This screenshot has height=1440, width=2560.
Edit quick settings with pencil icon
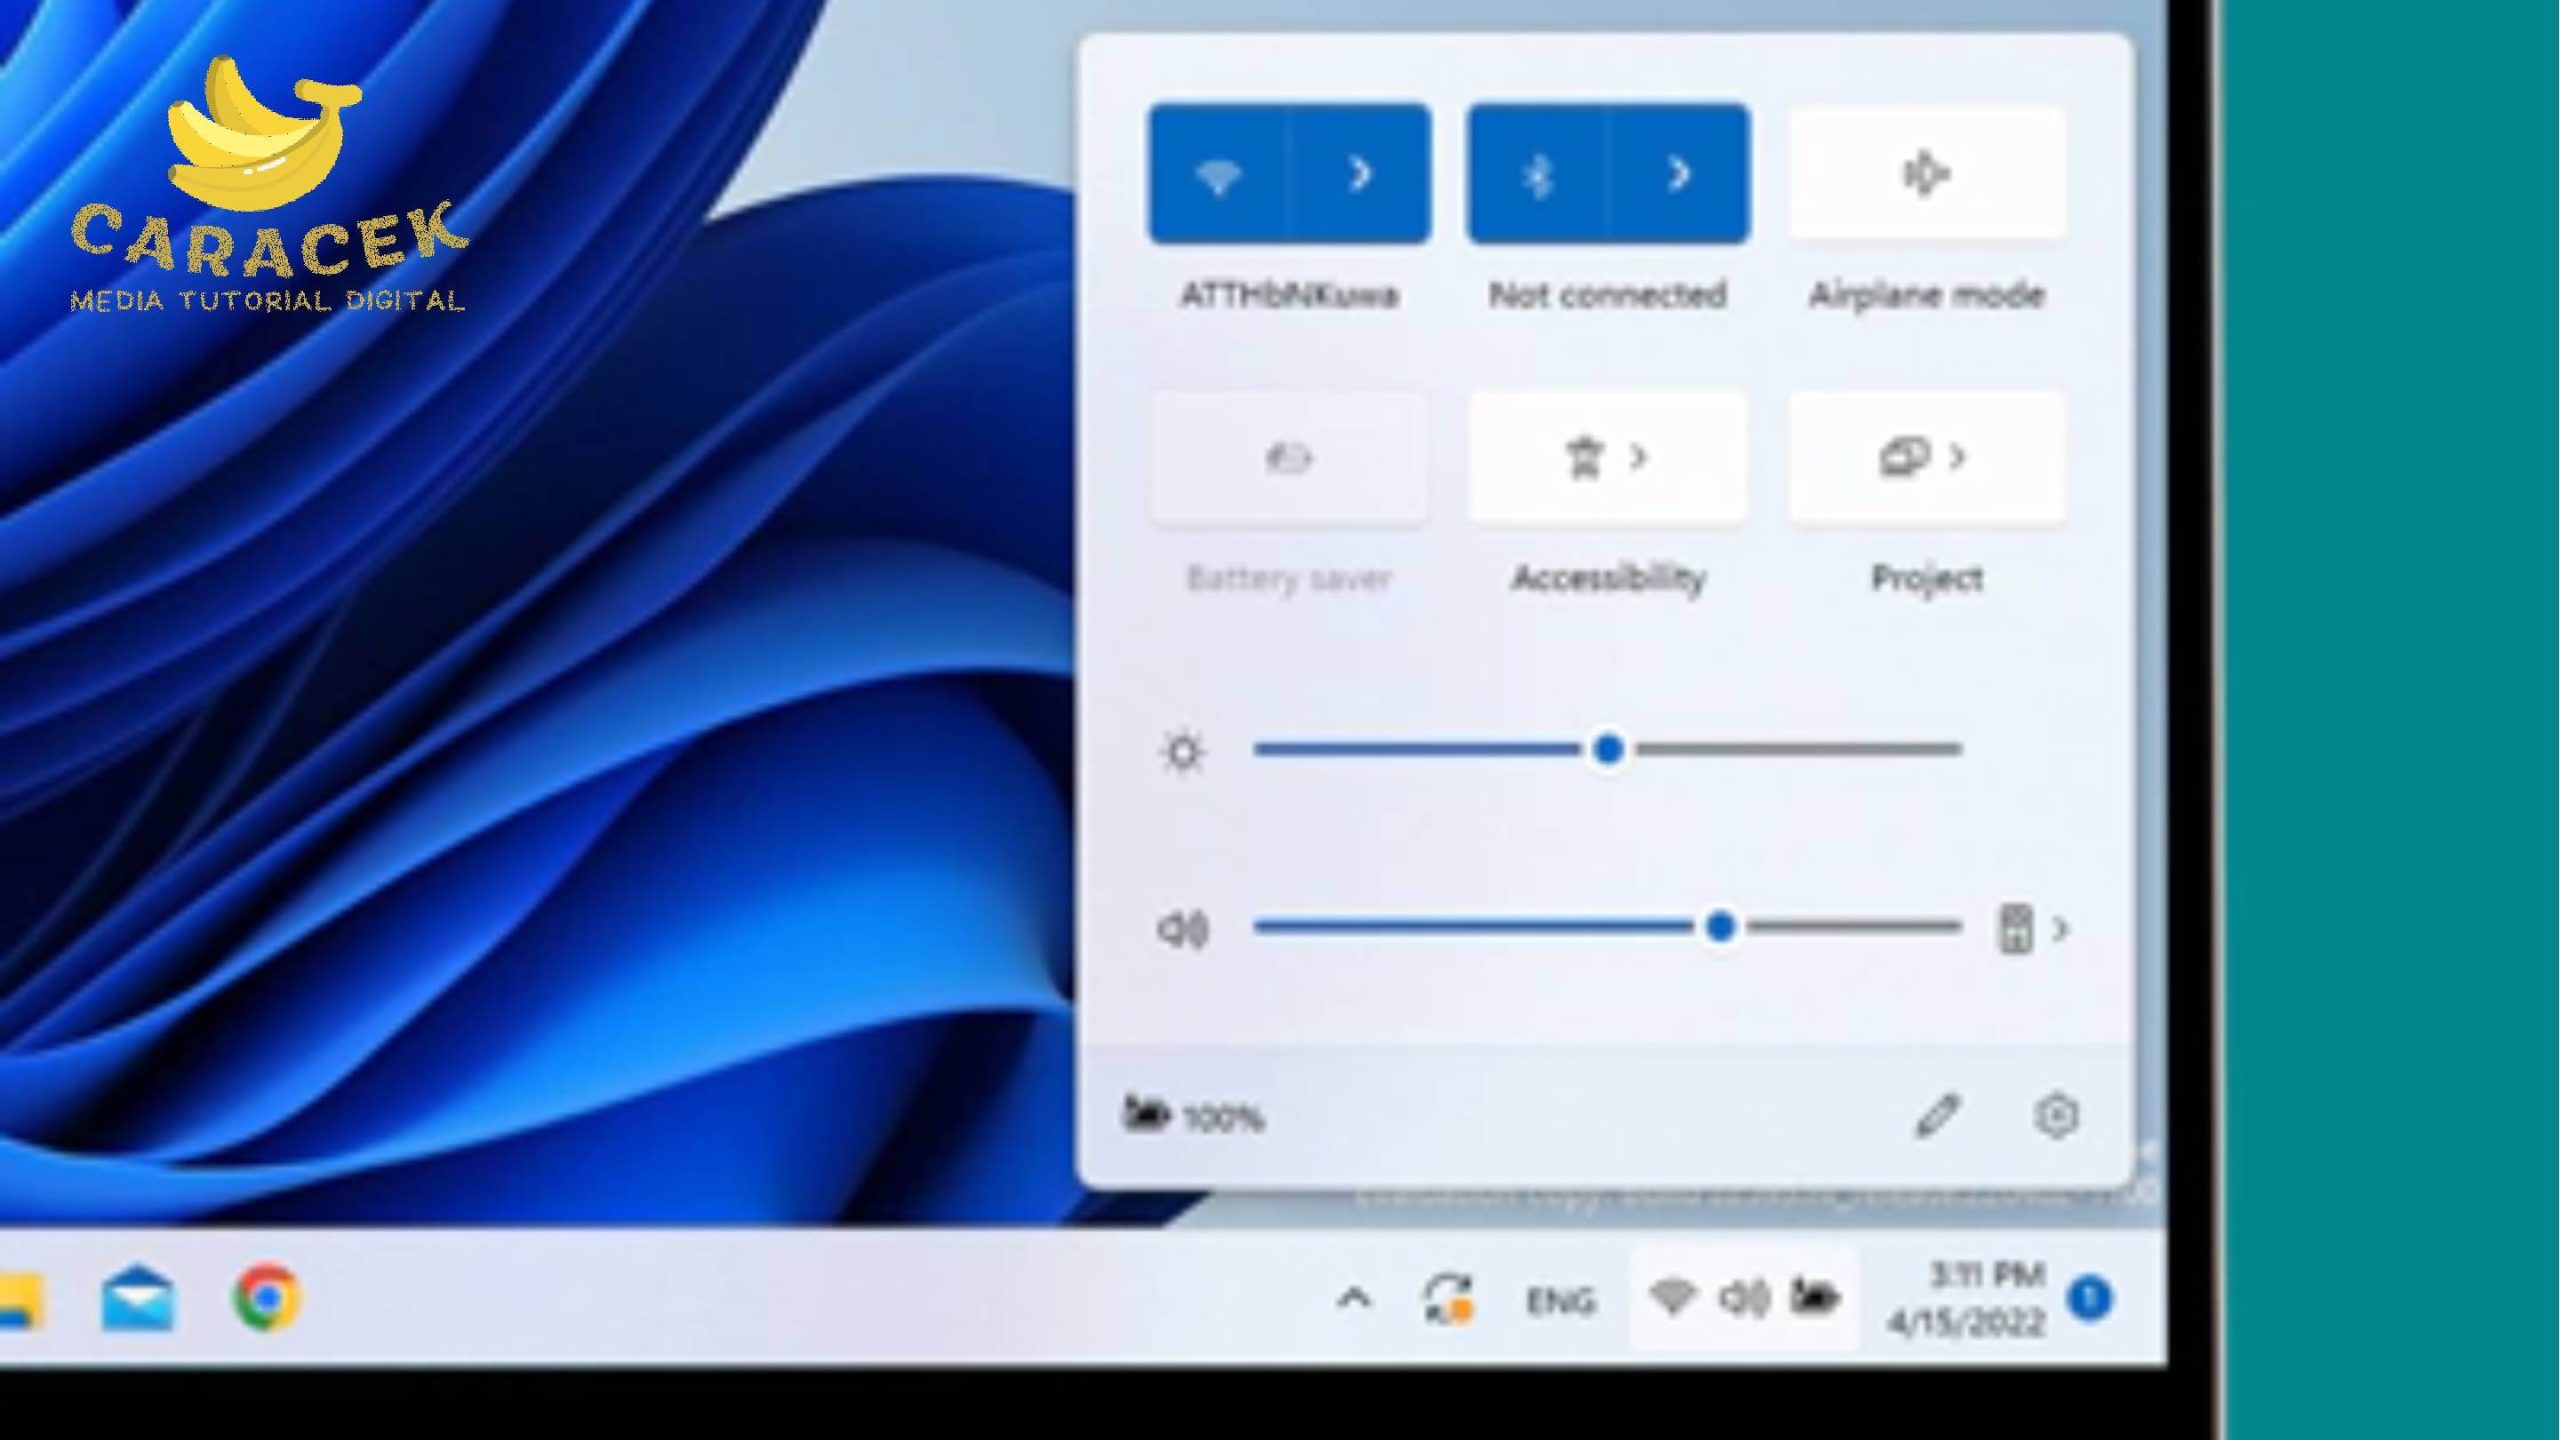1937,1115
